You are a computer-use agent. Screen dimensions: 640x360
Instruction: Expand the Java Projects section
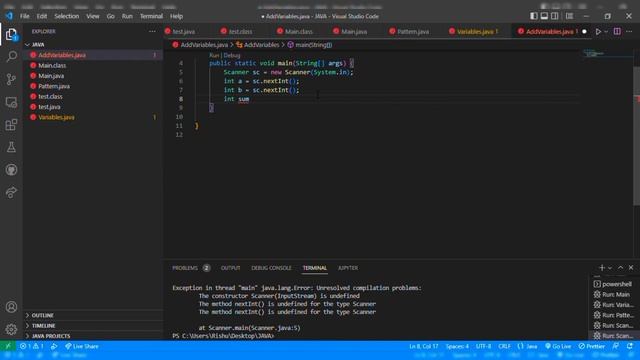51,336
